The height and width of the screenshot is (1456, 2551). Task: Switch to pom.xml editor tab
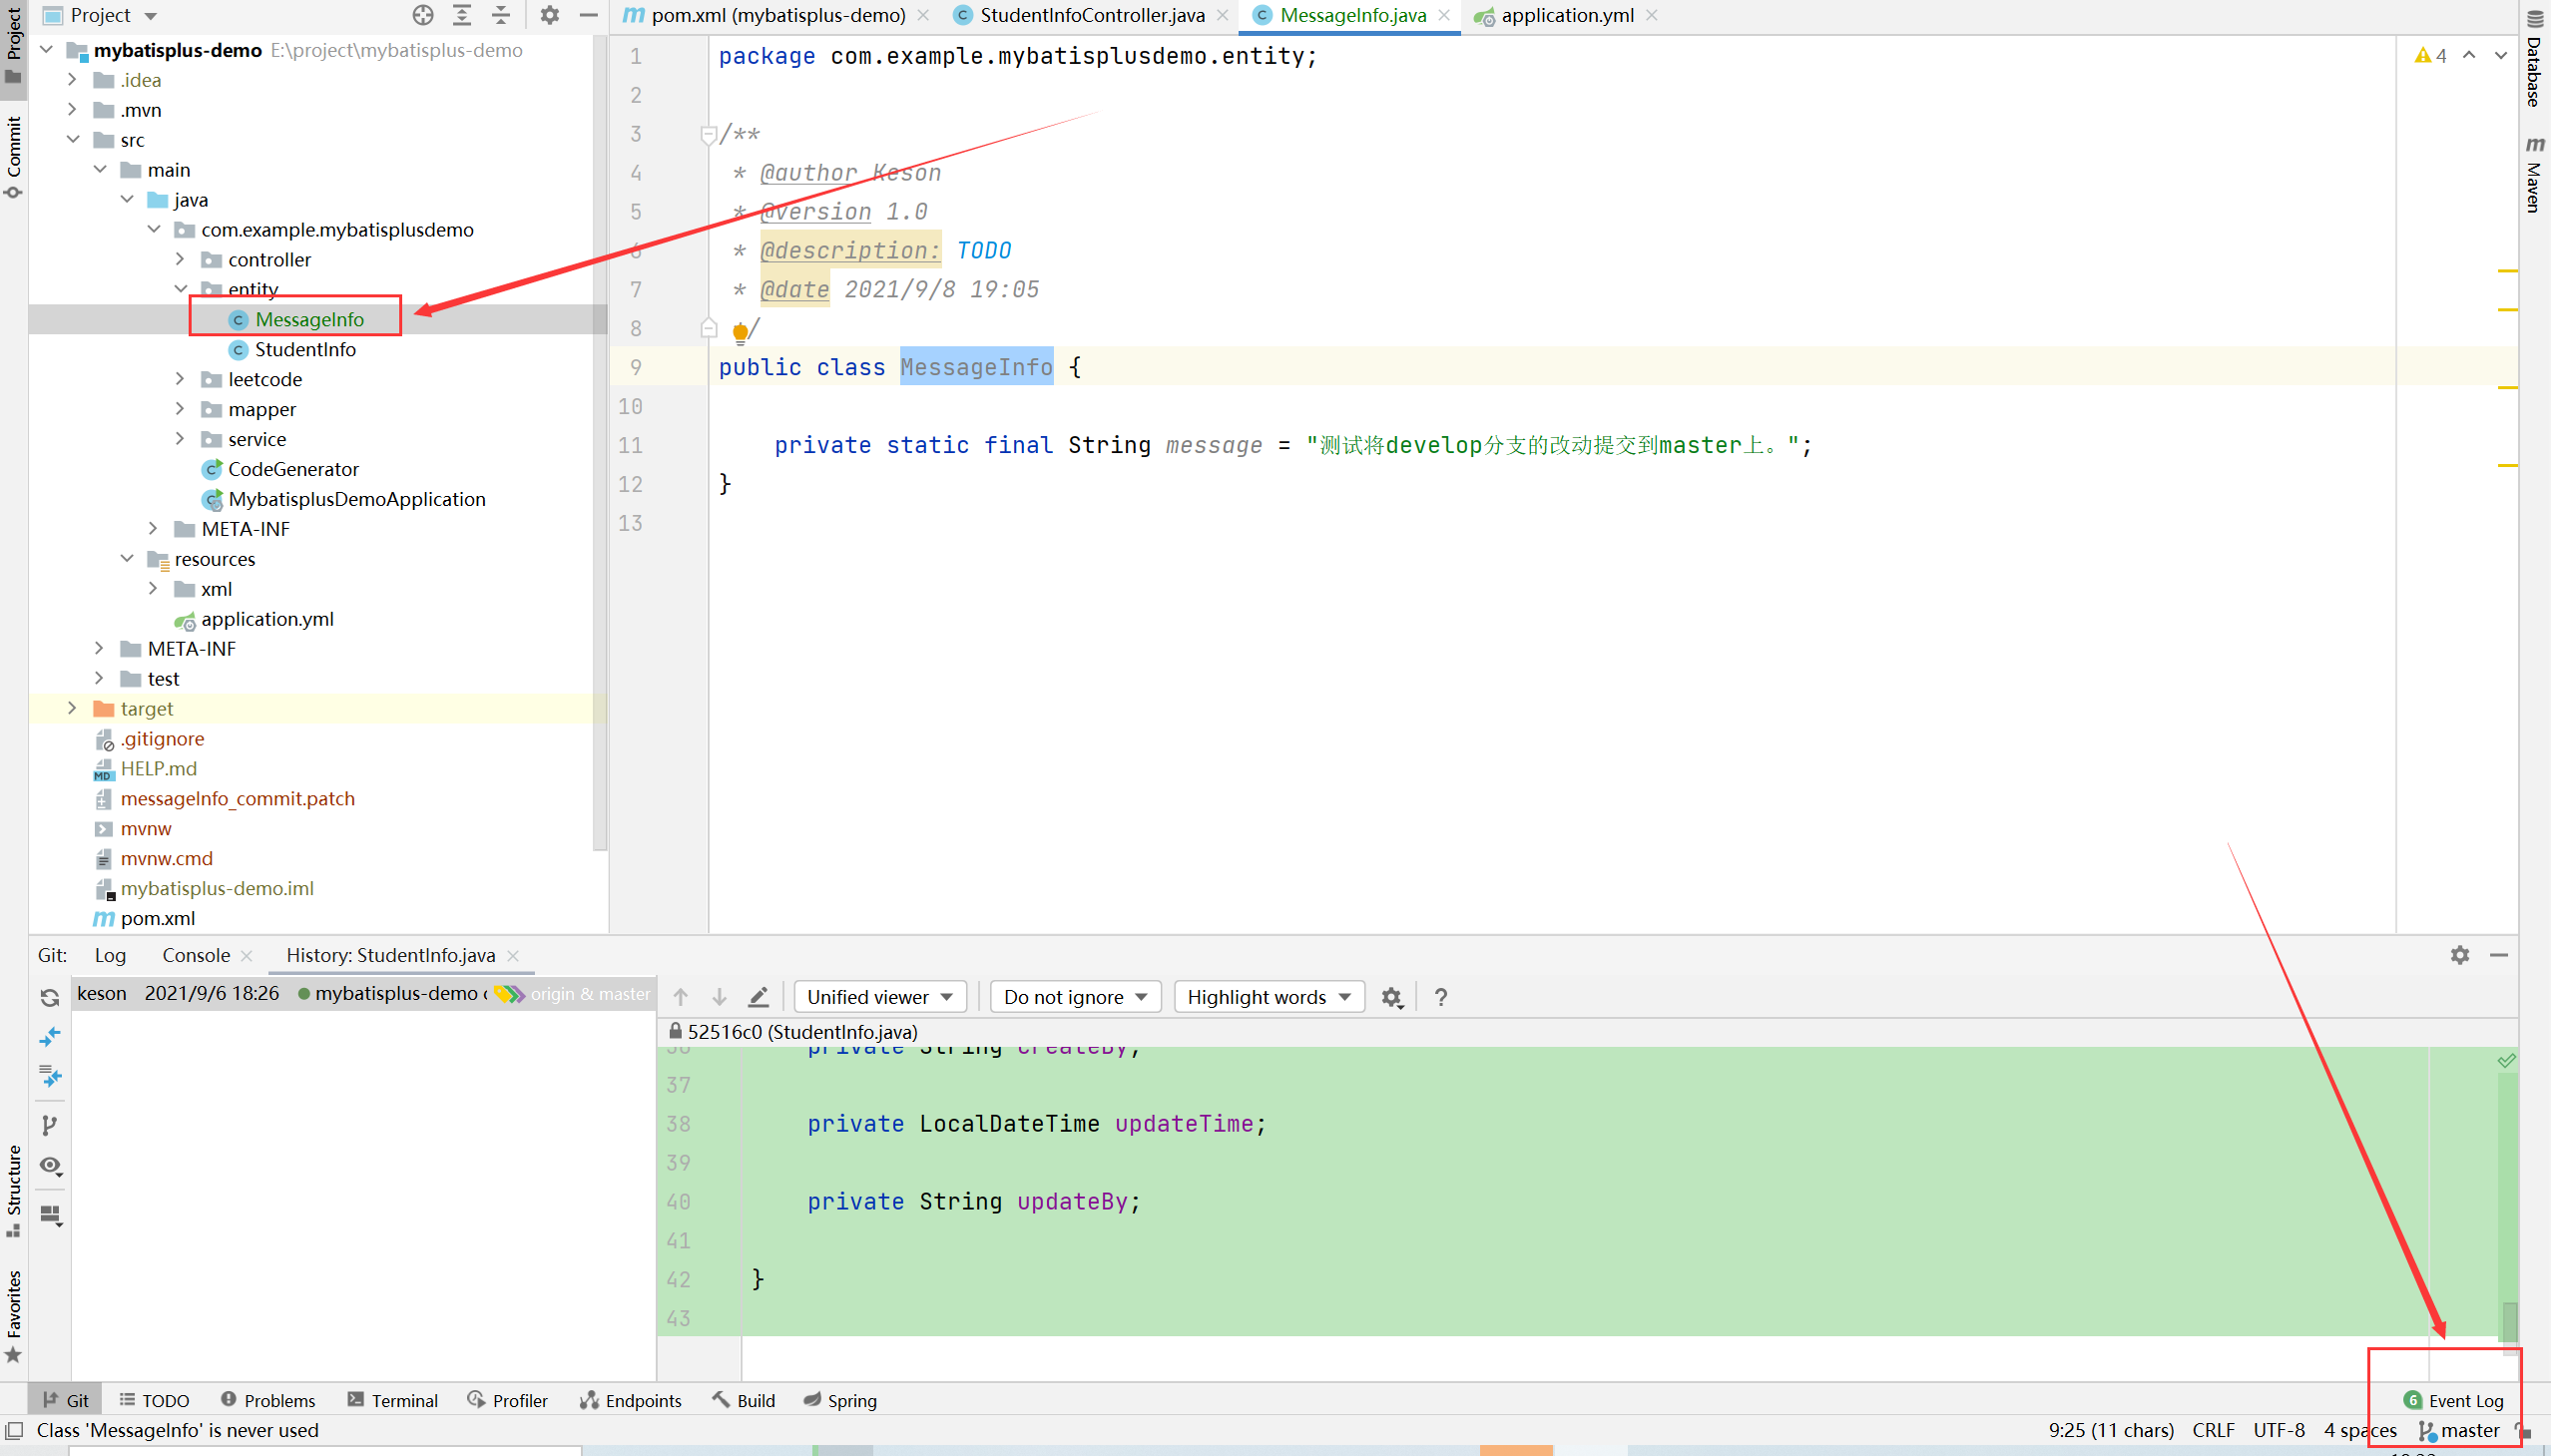[777, 15]
